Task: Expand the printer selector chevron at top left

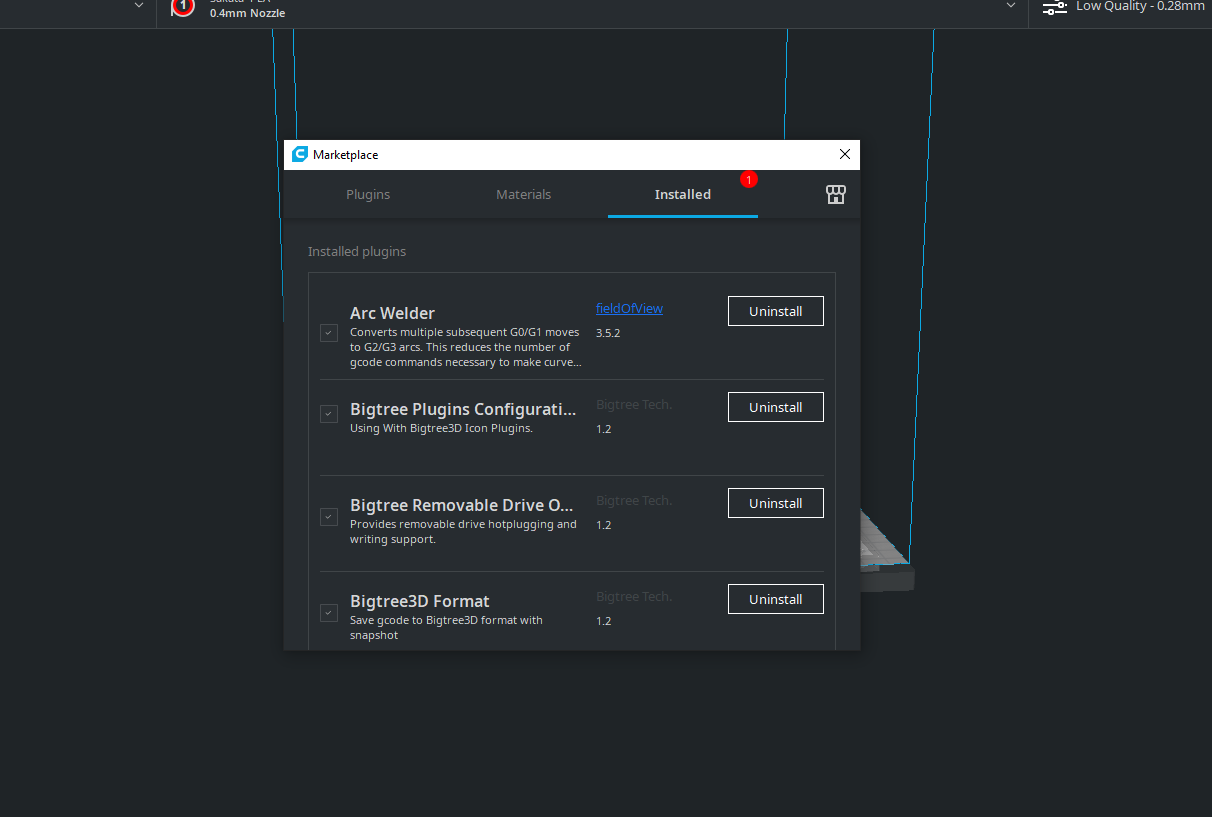Action: point(139,6)
